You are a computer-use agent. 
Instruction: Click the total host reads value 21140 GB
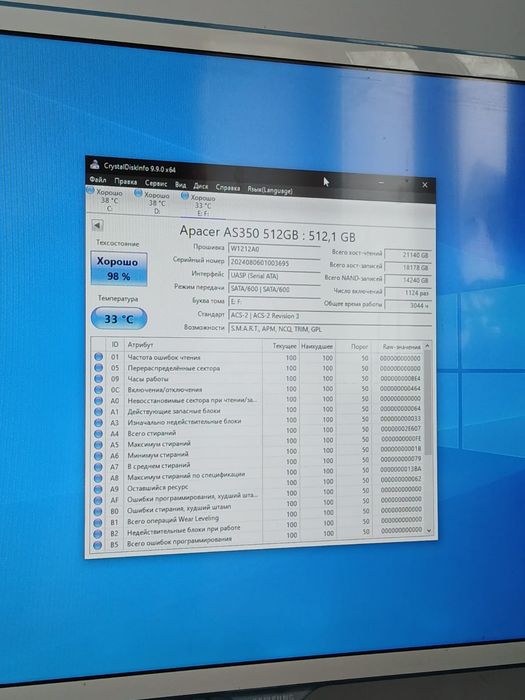click(x=408, y=255)
